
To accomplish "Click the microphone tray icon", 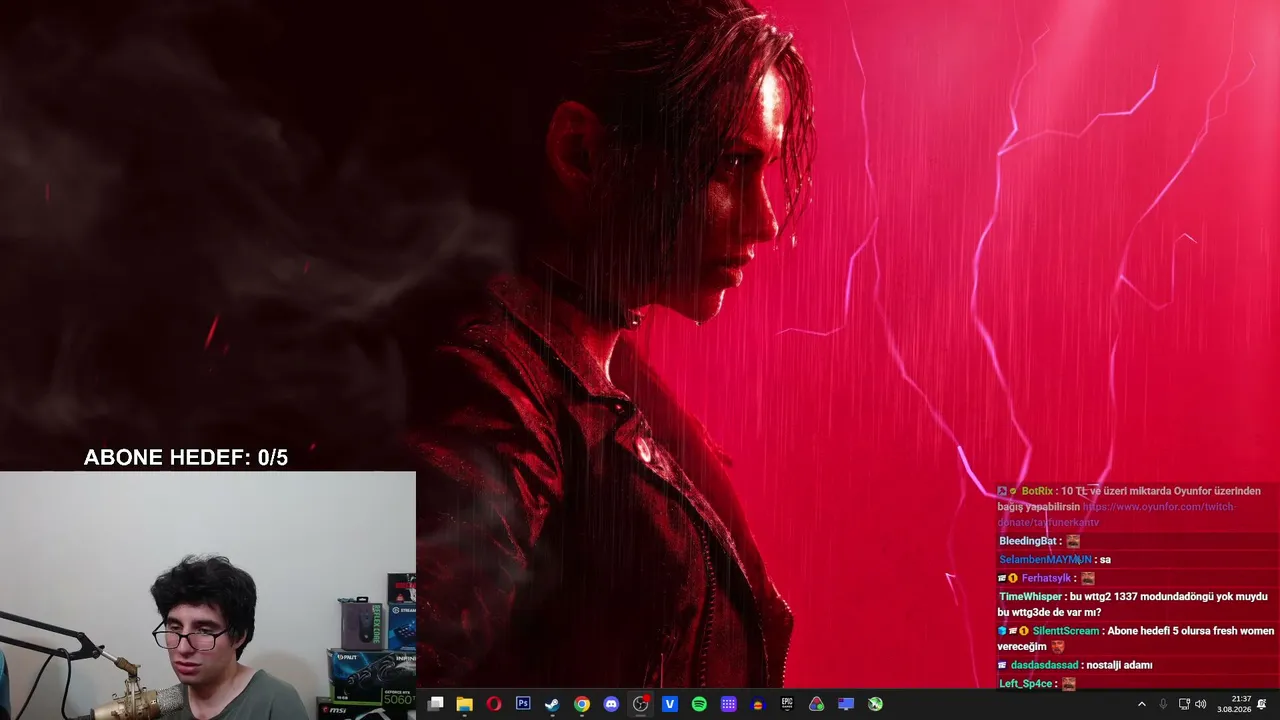I will pyautogui.click(x=1163, y=704).
